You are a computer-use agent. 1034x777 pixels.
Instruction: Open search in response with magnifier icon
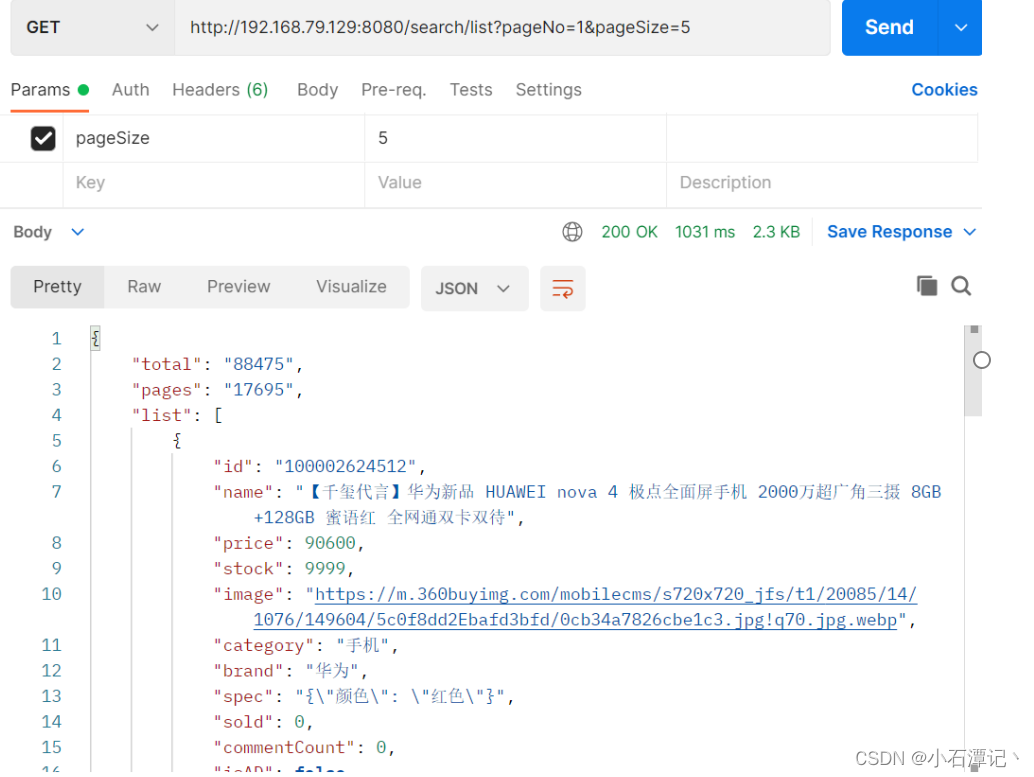coord(961,286)
